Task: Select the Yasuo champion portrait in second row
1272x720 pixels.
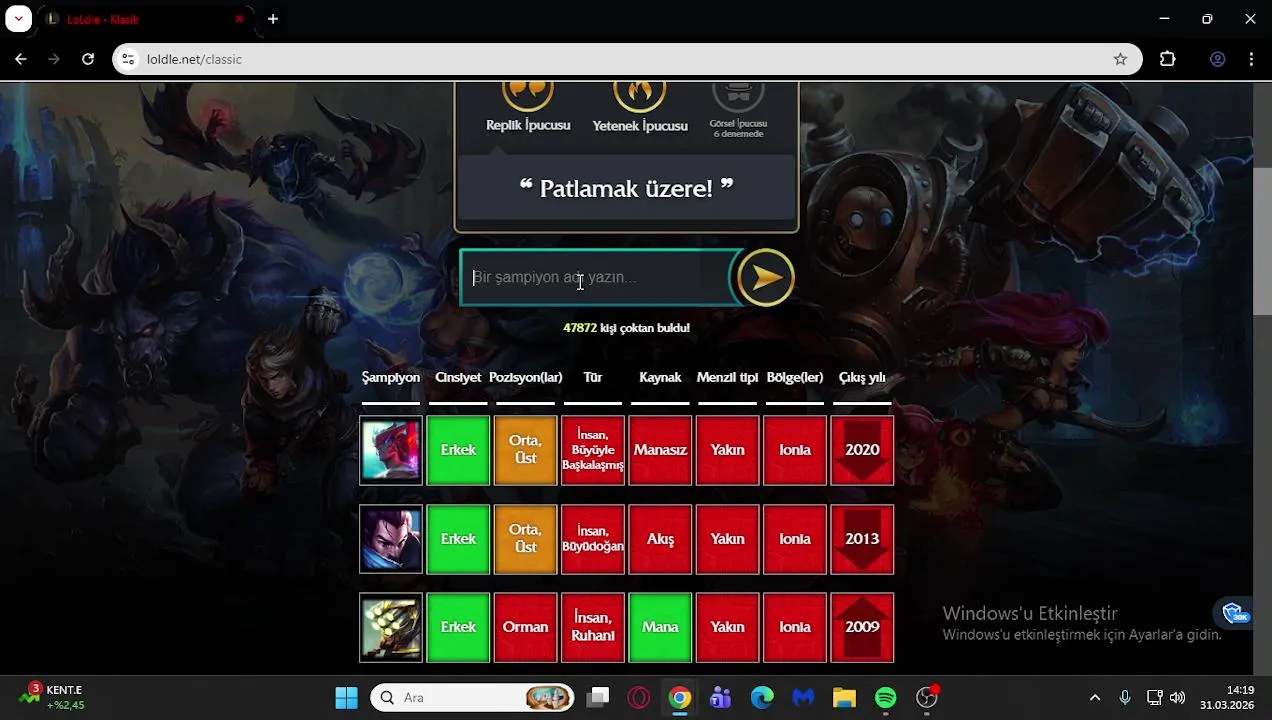Action: click(x=391, y=539)
